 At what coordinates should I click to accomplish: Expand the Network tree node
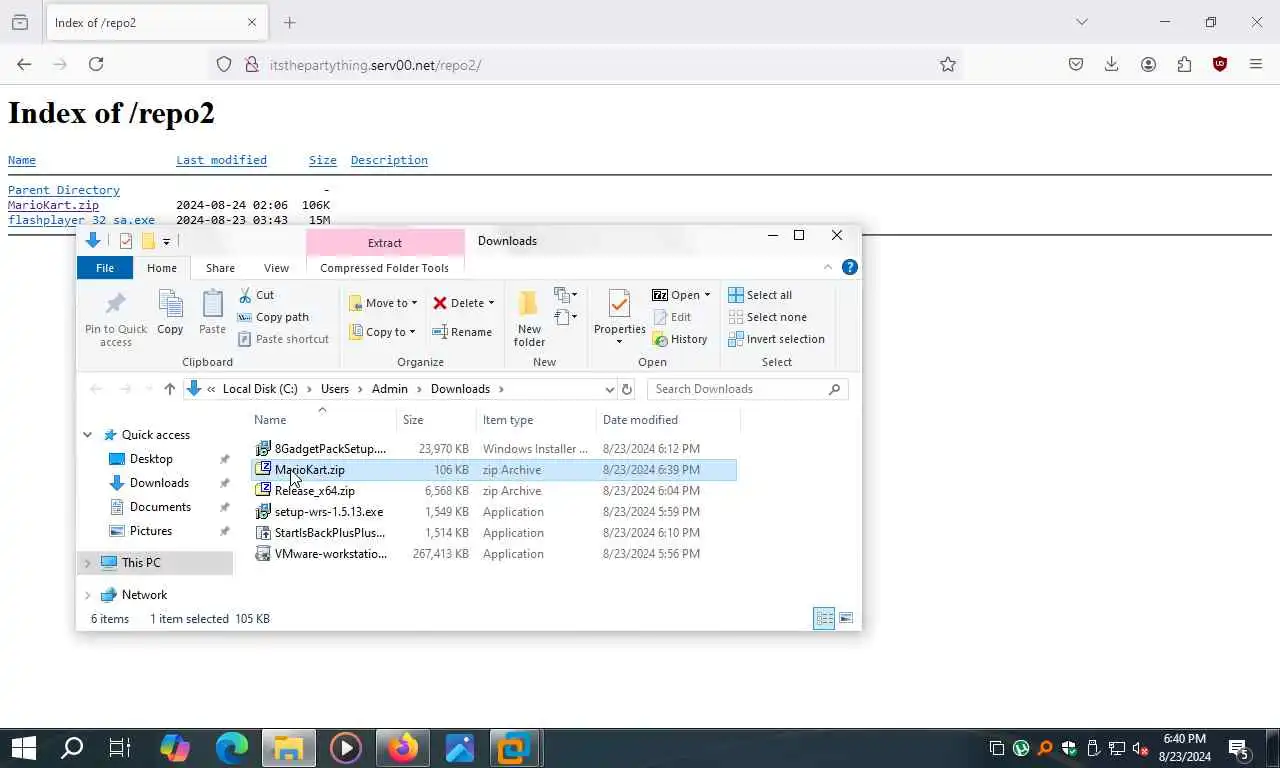(88, 595)
